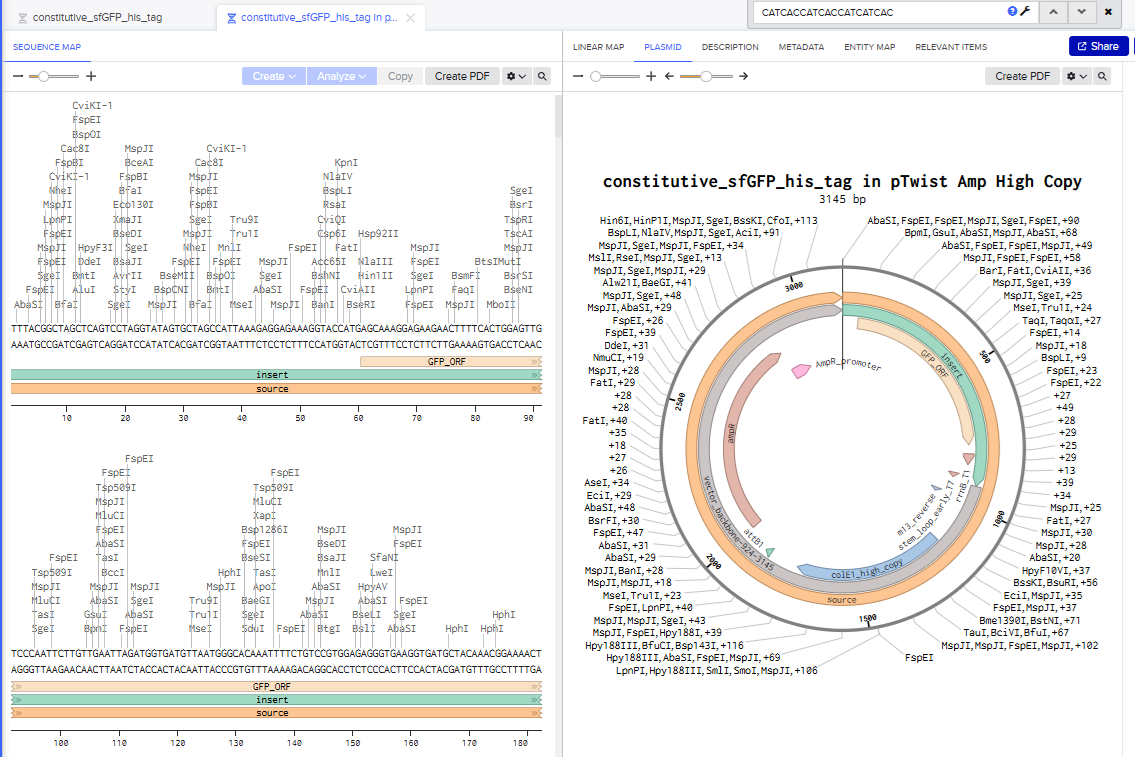Select the PLASMID tab
The image size is (1135, 757).
click(x=663, y=47)
